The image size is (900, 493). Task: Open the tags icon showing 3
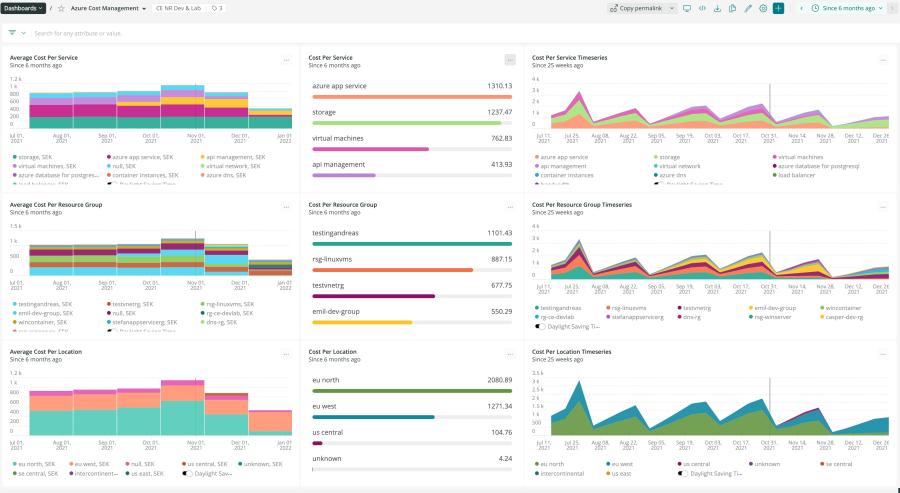[x=218, y=9]
